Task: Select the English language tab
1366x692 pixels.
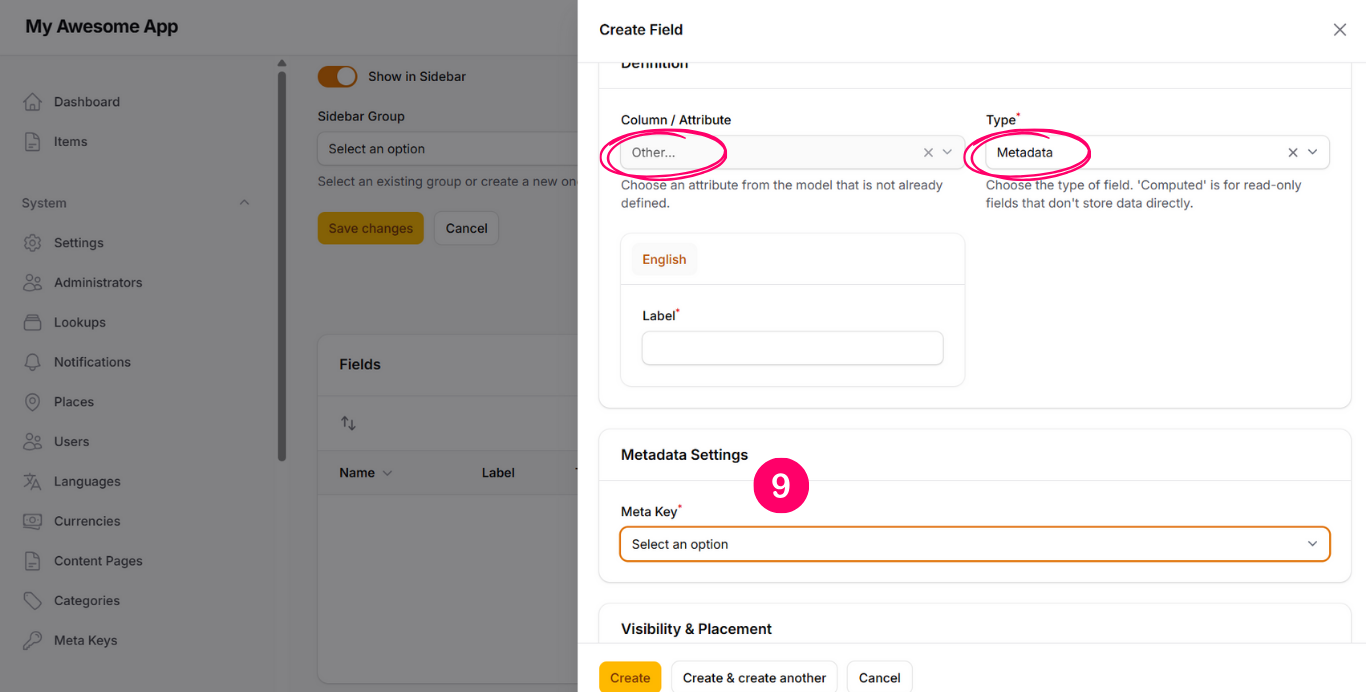Action: coord(664,260)
